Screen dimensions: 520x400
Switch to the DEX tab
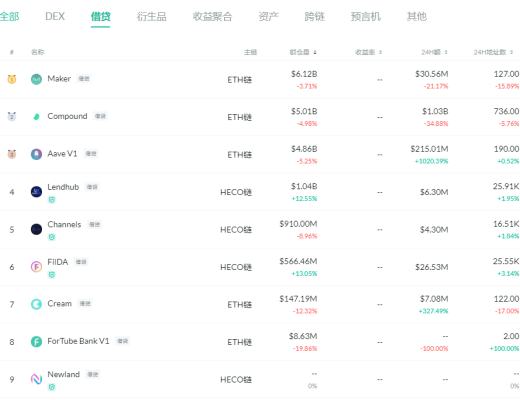tap(55, 16)
